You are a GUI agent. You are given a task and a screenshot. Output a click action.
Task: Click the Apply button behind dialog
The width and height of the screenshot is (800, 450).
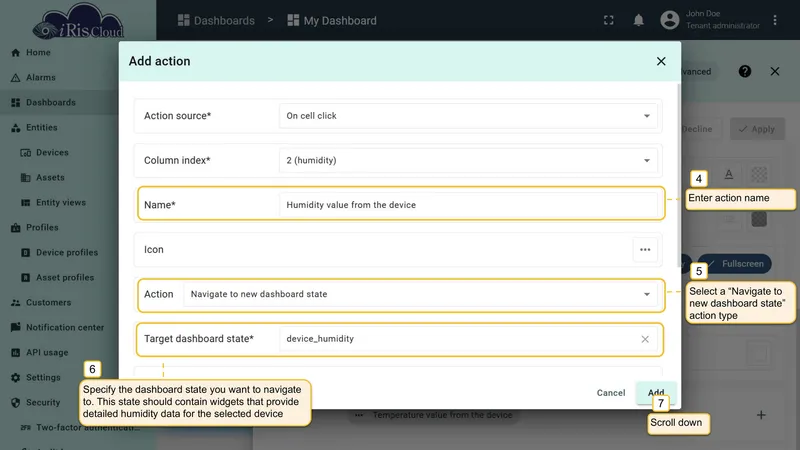pos(757,129)
